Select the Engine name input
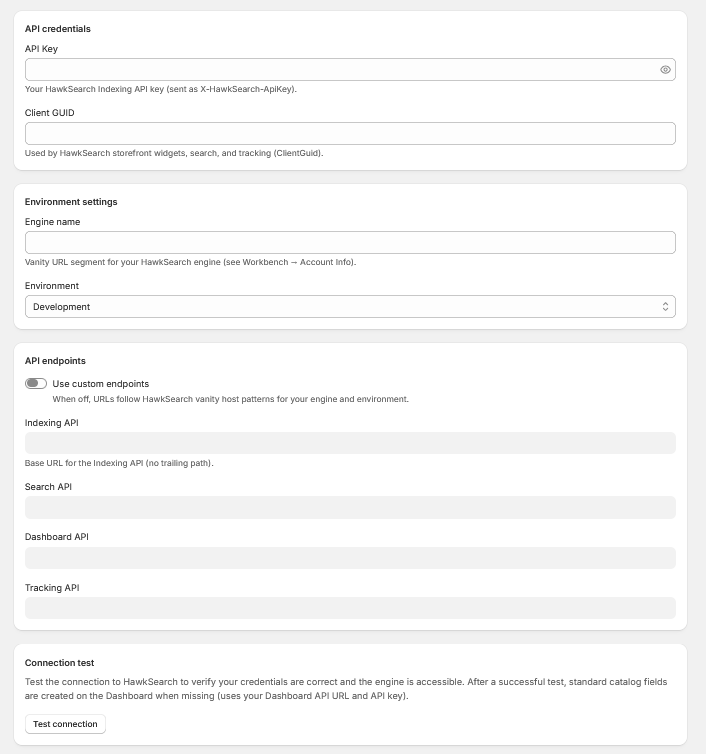Image resolution: width=706 pixels, height=754 pixels. tap(350, 243)
